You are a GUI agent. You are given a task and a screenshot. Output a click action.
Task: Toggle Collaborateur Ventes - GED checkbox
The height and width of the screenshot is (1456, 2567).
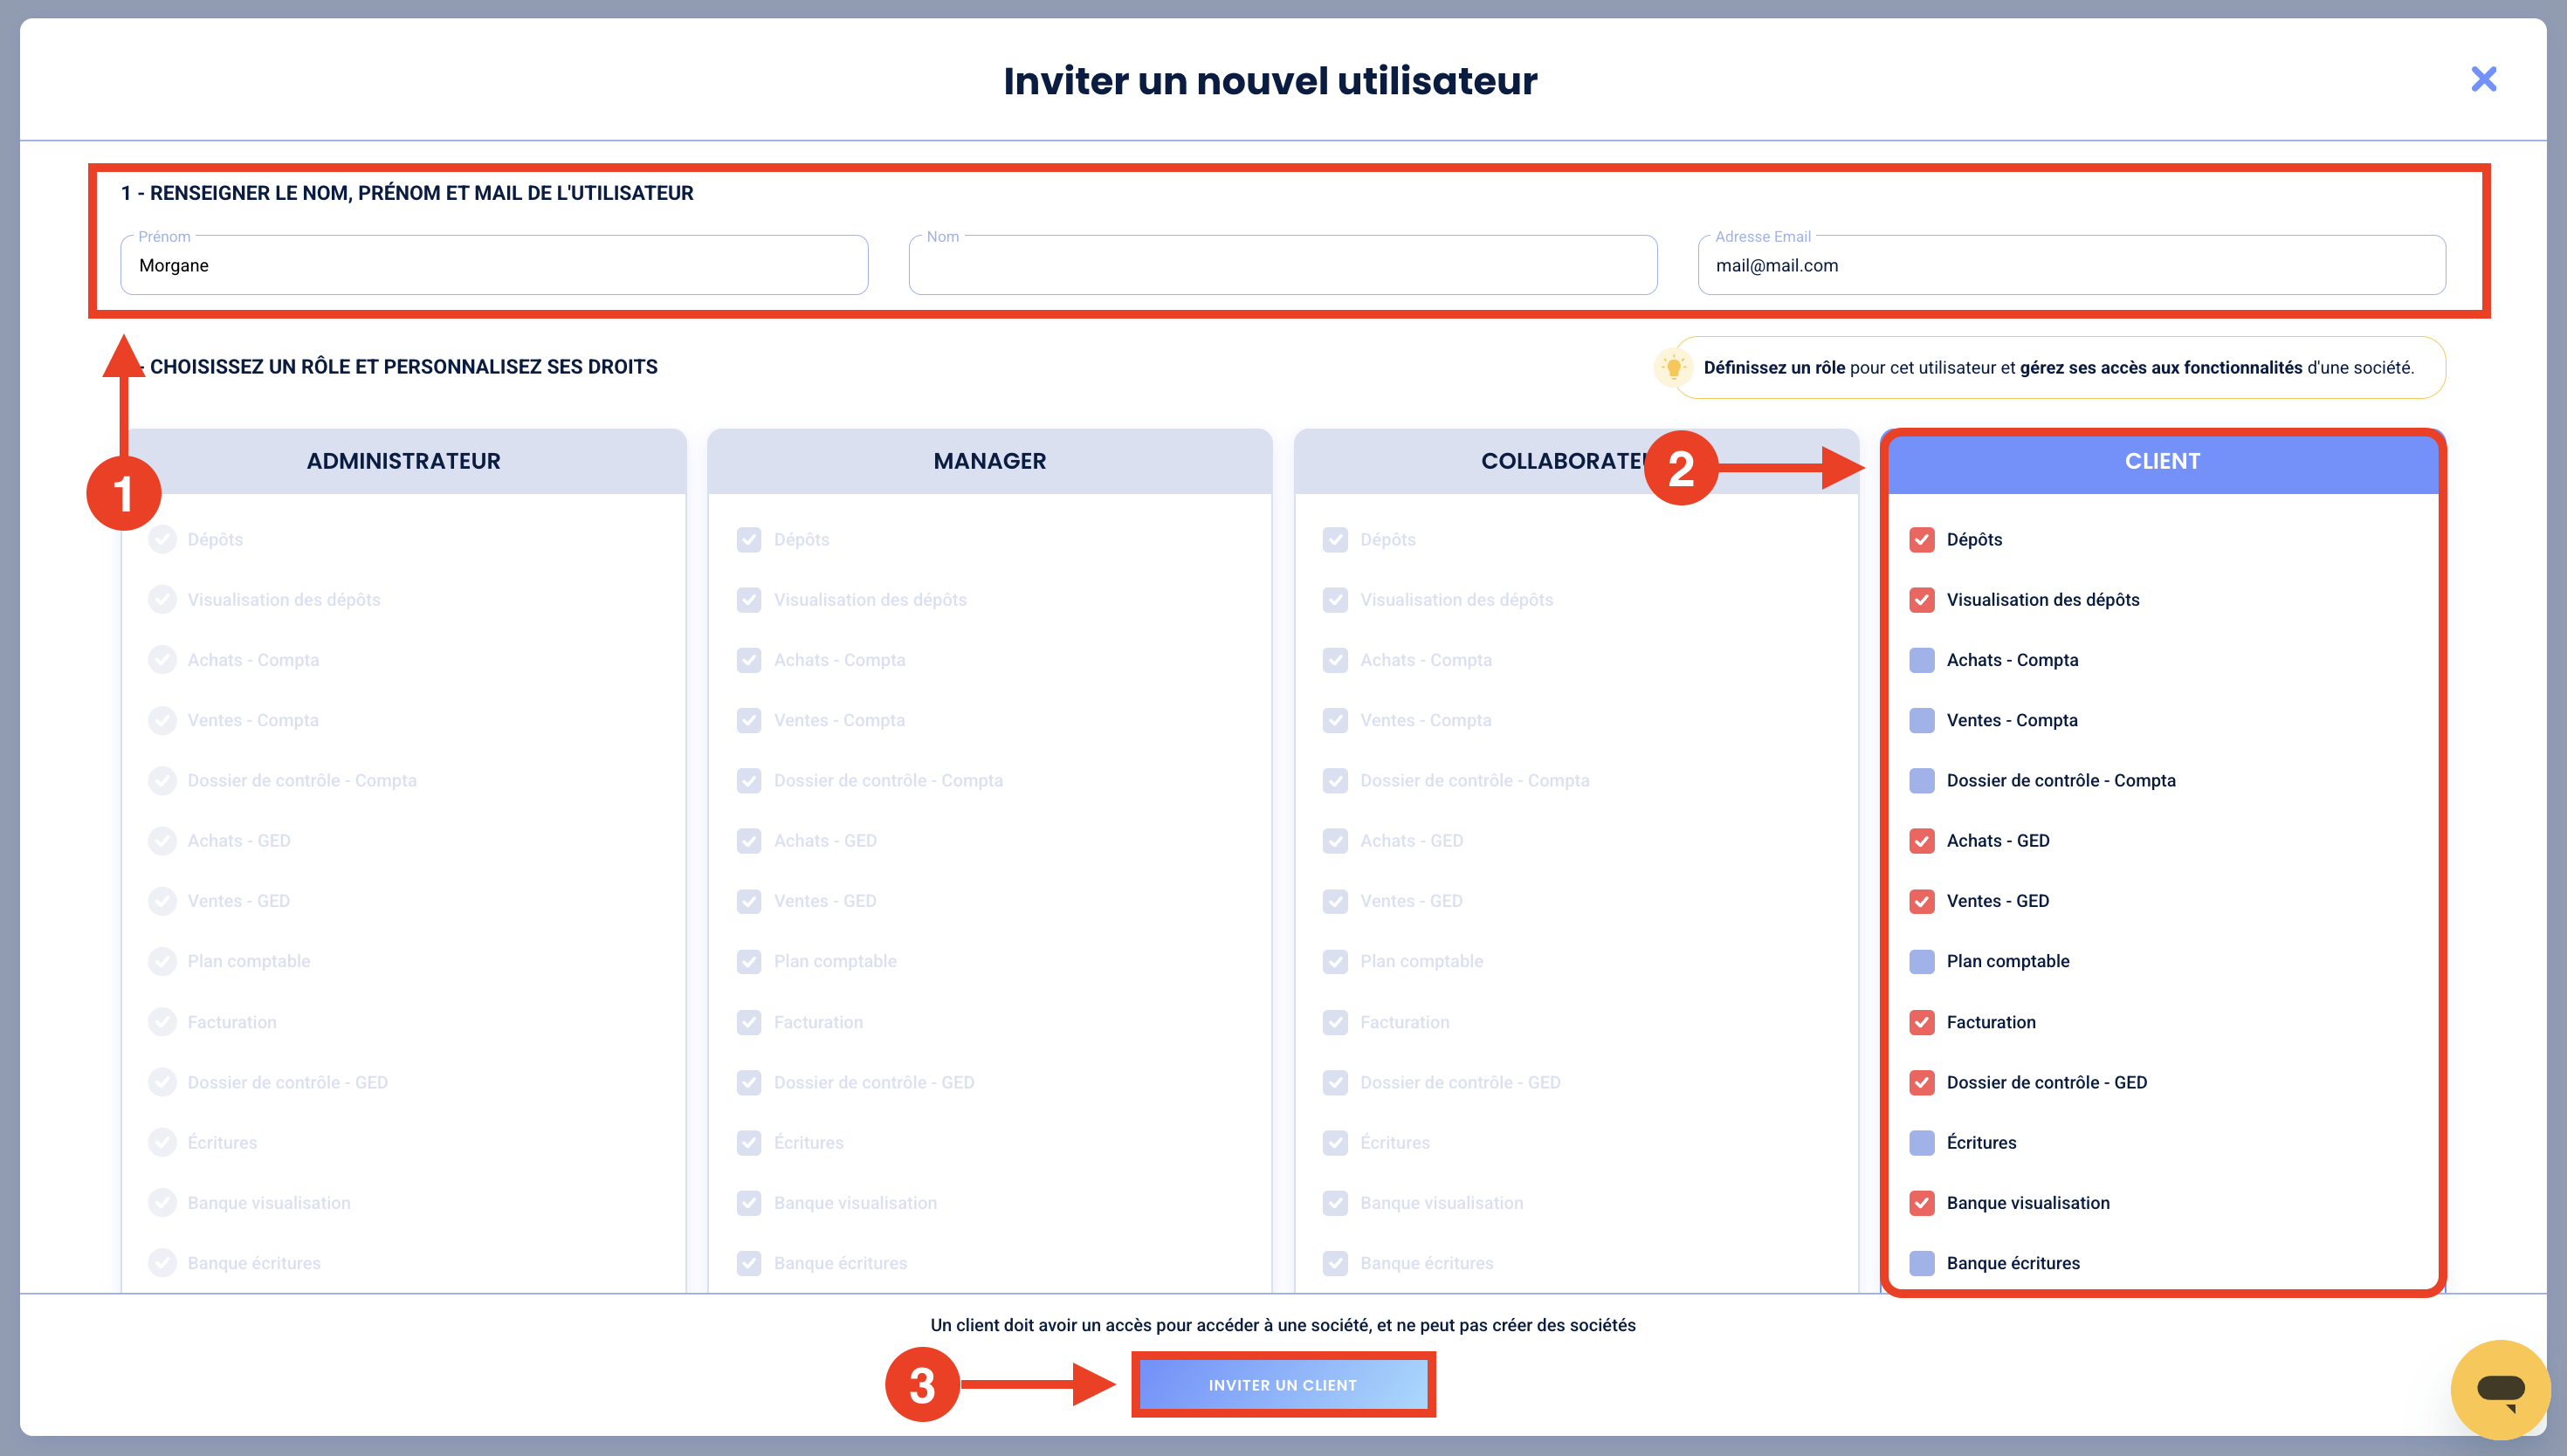click(x=1335, y=901)
